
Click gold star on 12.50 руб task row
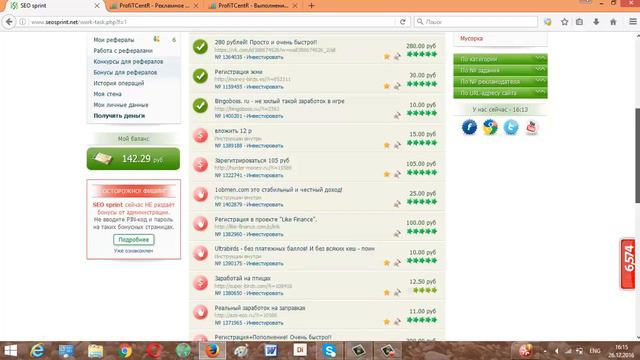point(387,292)
